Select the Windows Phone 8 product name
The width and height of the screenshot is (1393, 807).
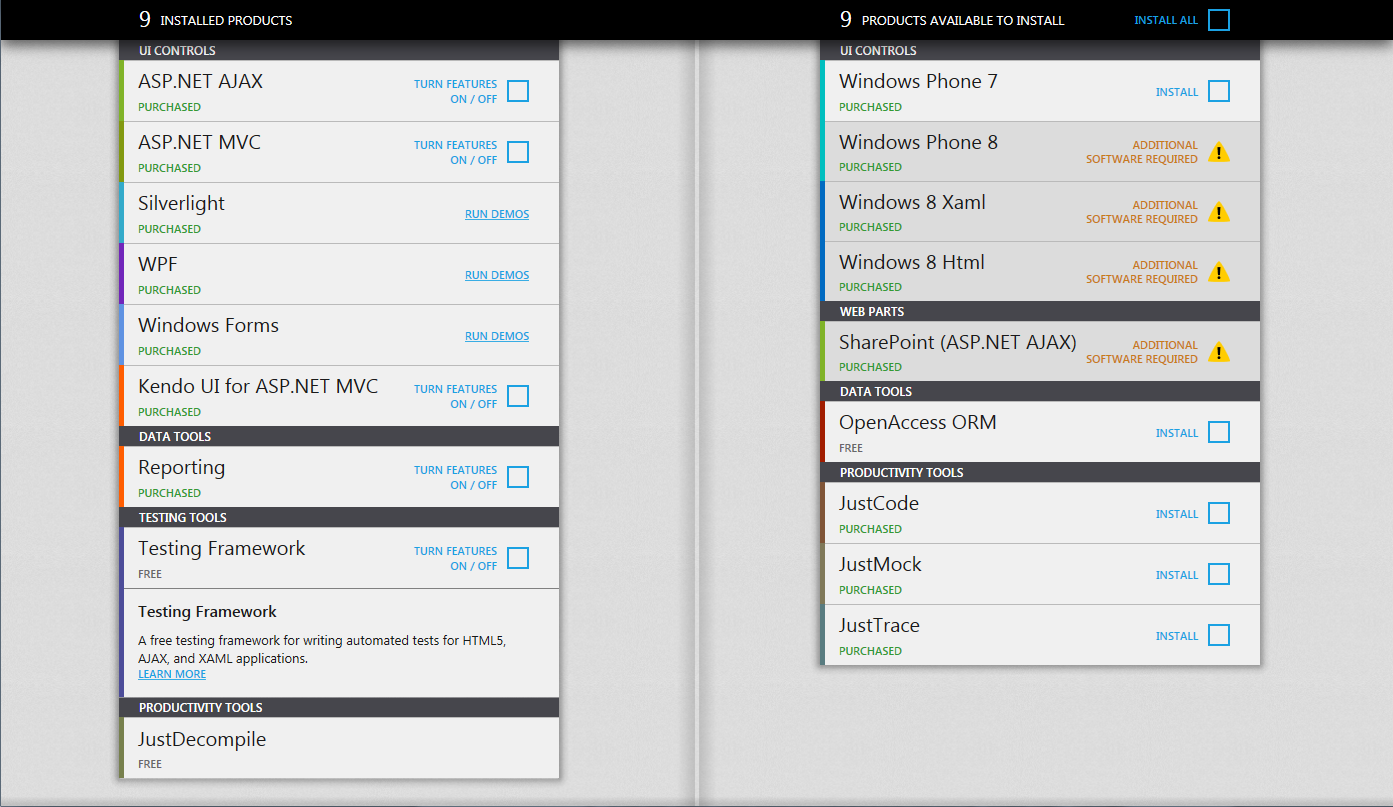[x=918, y=142]
